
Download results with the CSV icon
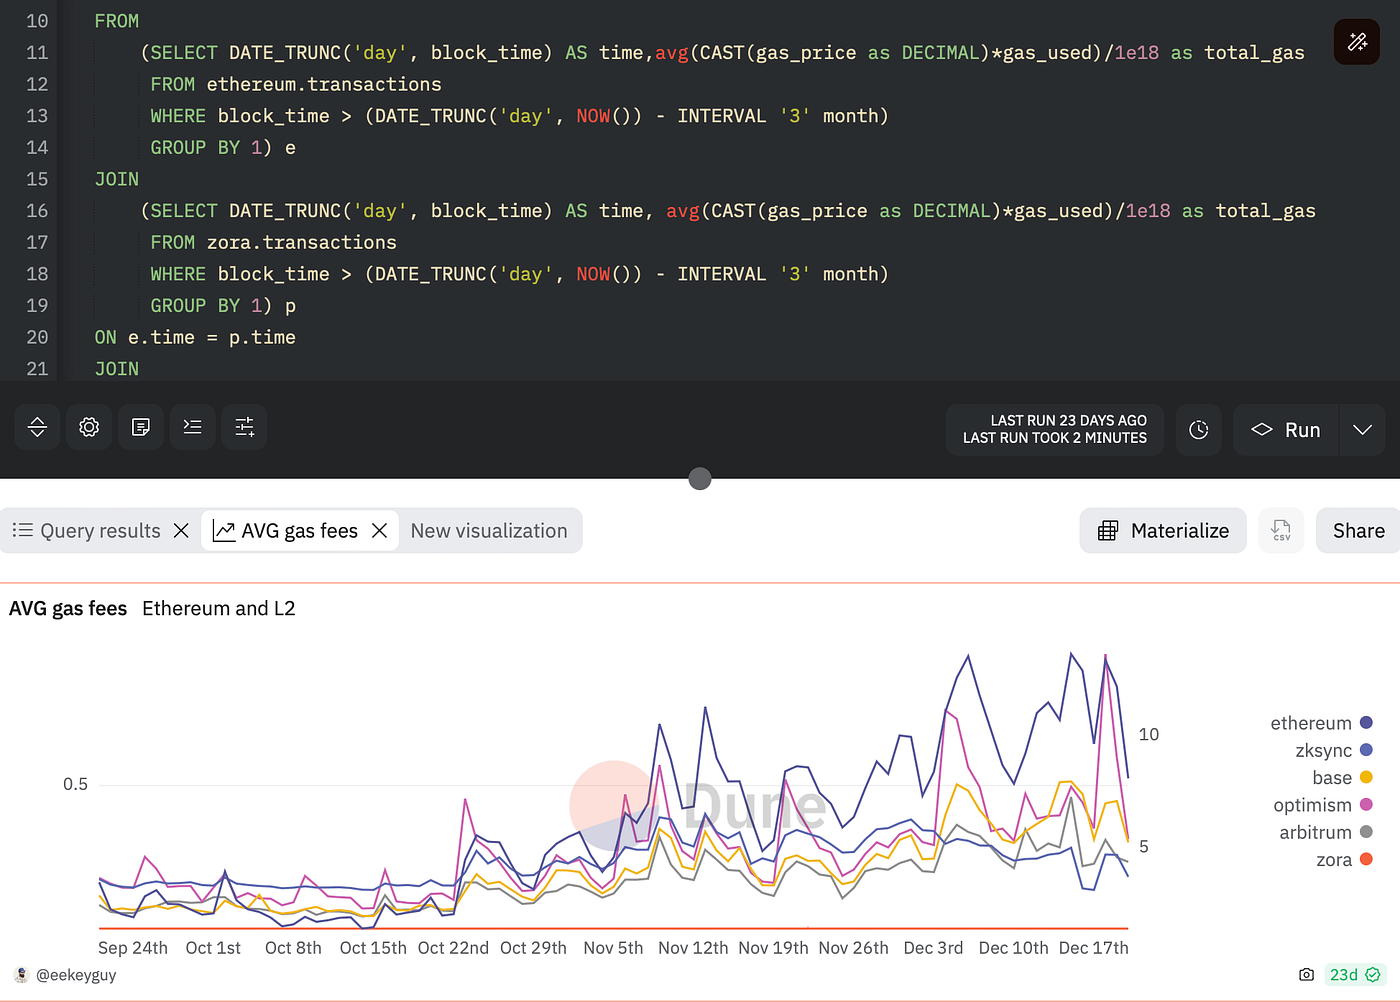(1281, 531)
